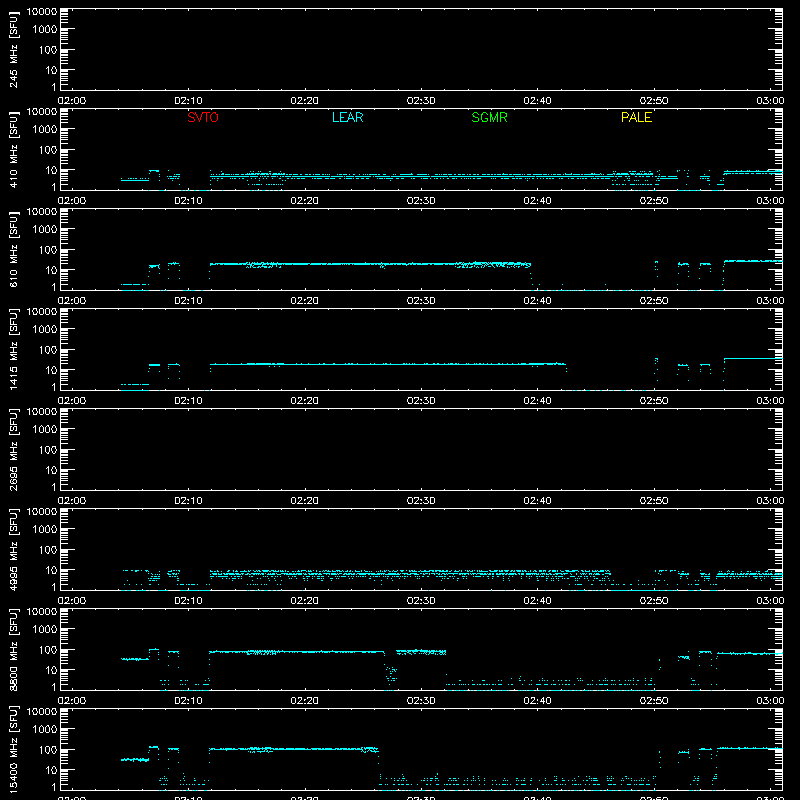Viewport: 800px width, 800px height.
Task: Click the 02:50 tick under 410 MHz panel
Action: pyautogui.click(x=654, y=201)
